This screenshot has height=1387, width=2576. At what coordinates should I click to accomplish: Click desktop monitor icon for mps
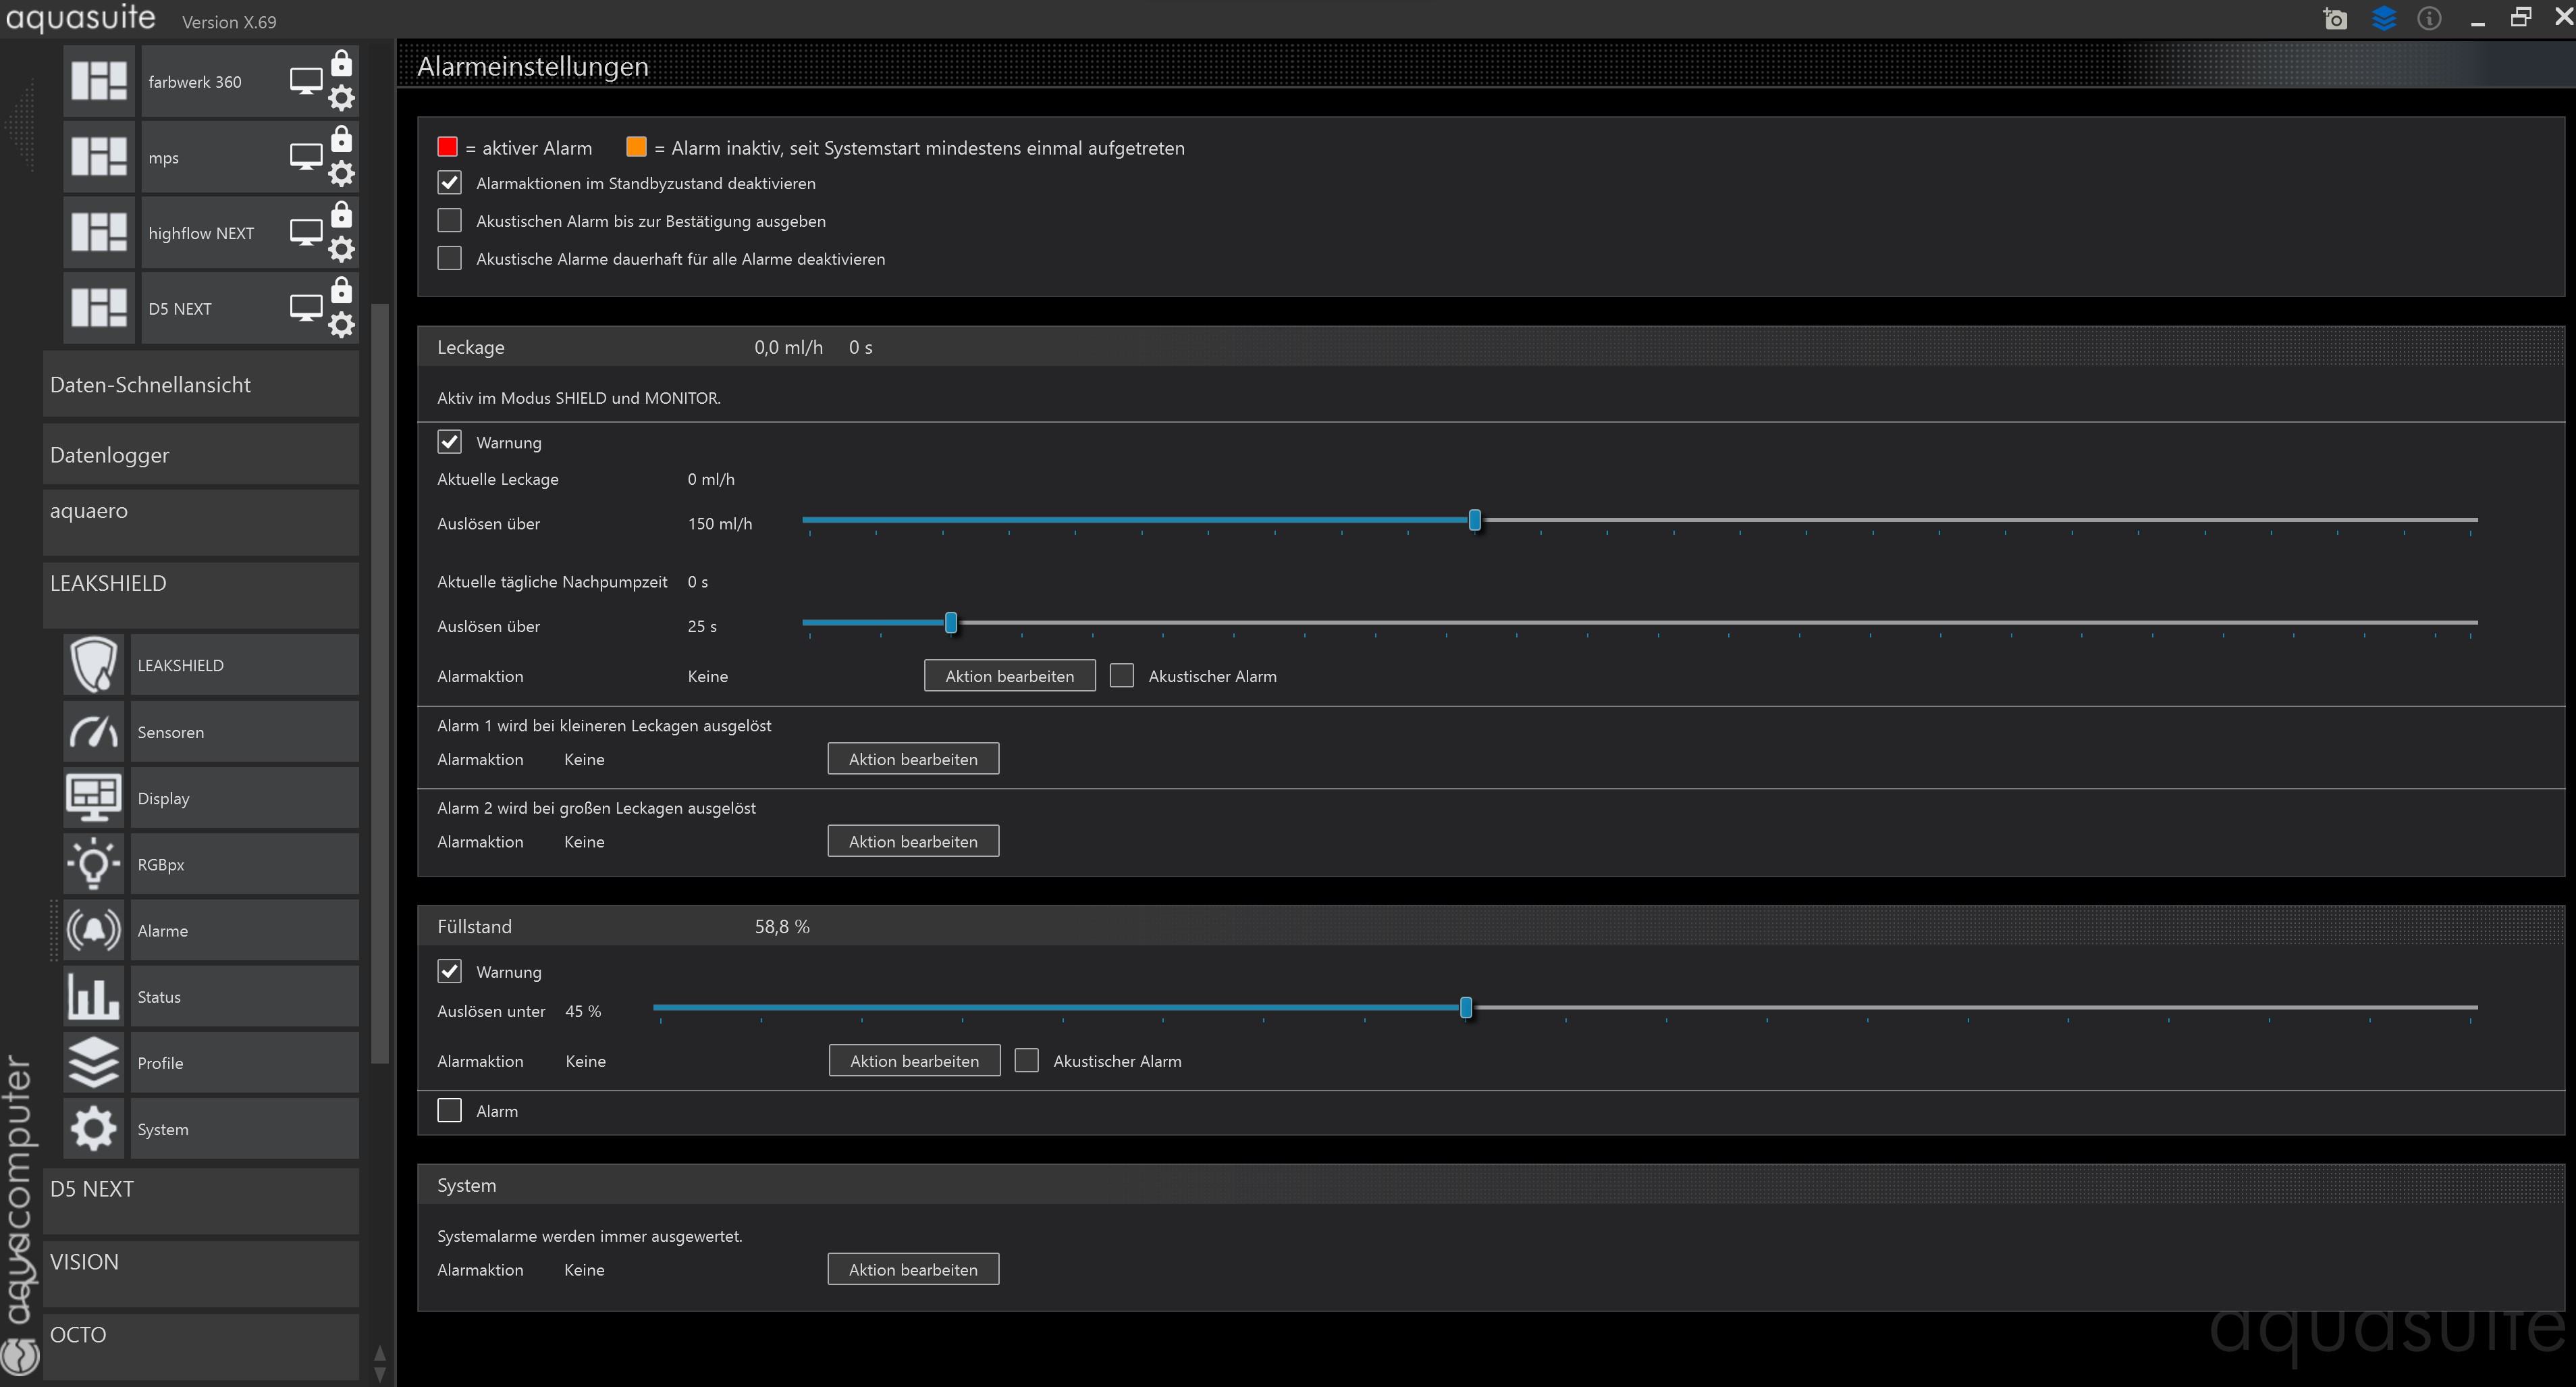pos(306,157)
